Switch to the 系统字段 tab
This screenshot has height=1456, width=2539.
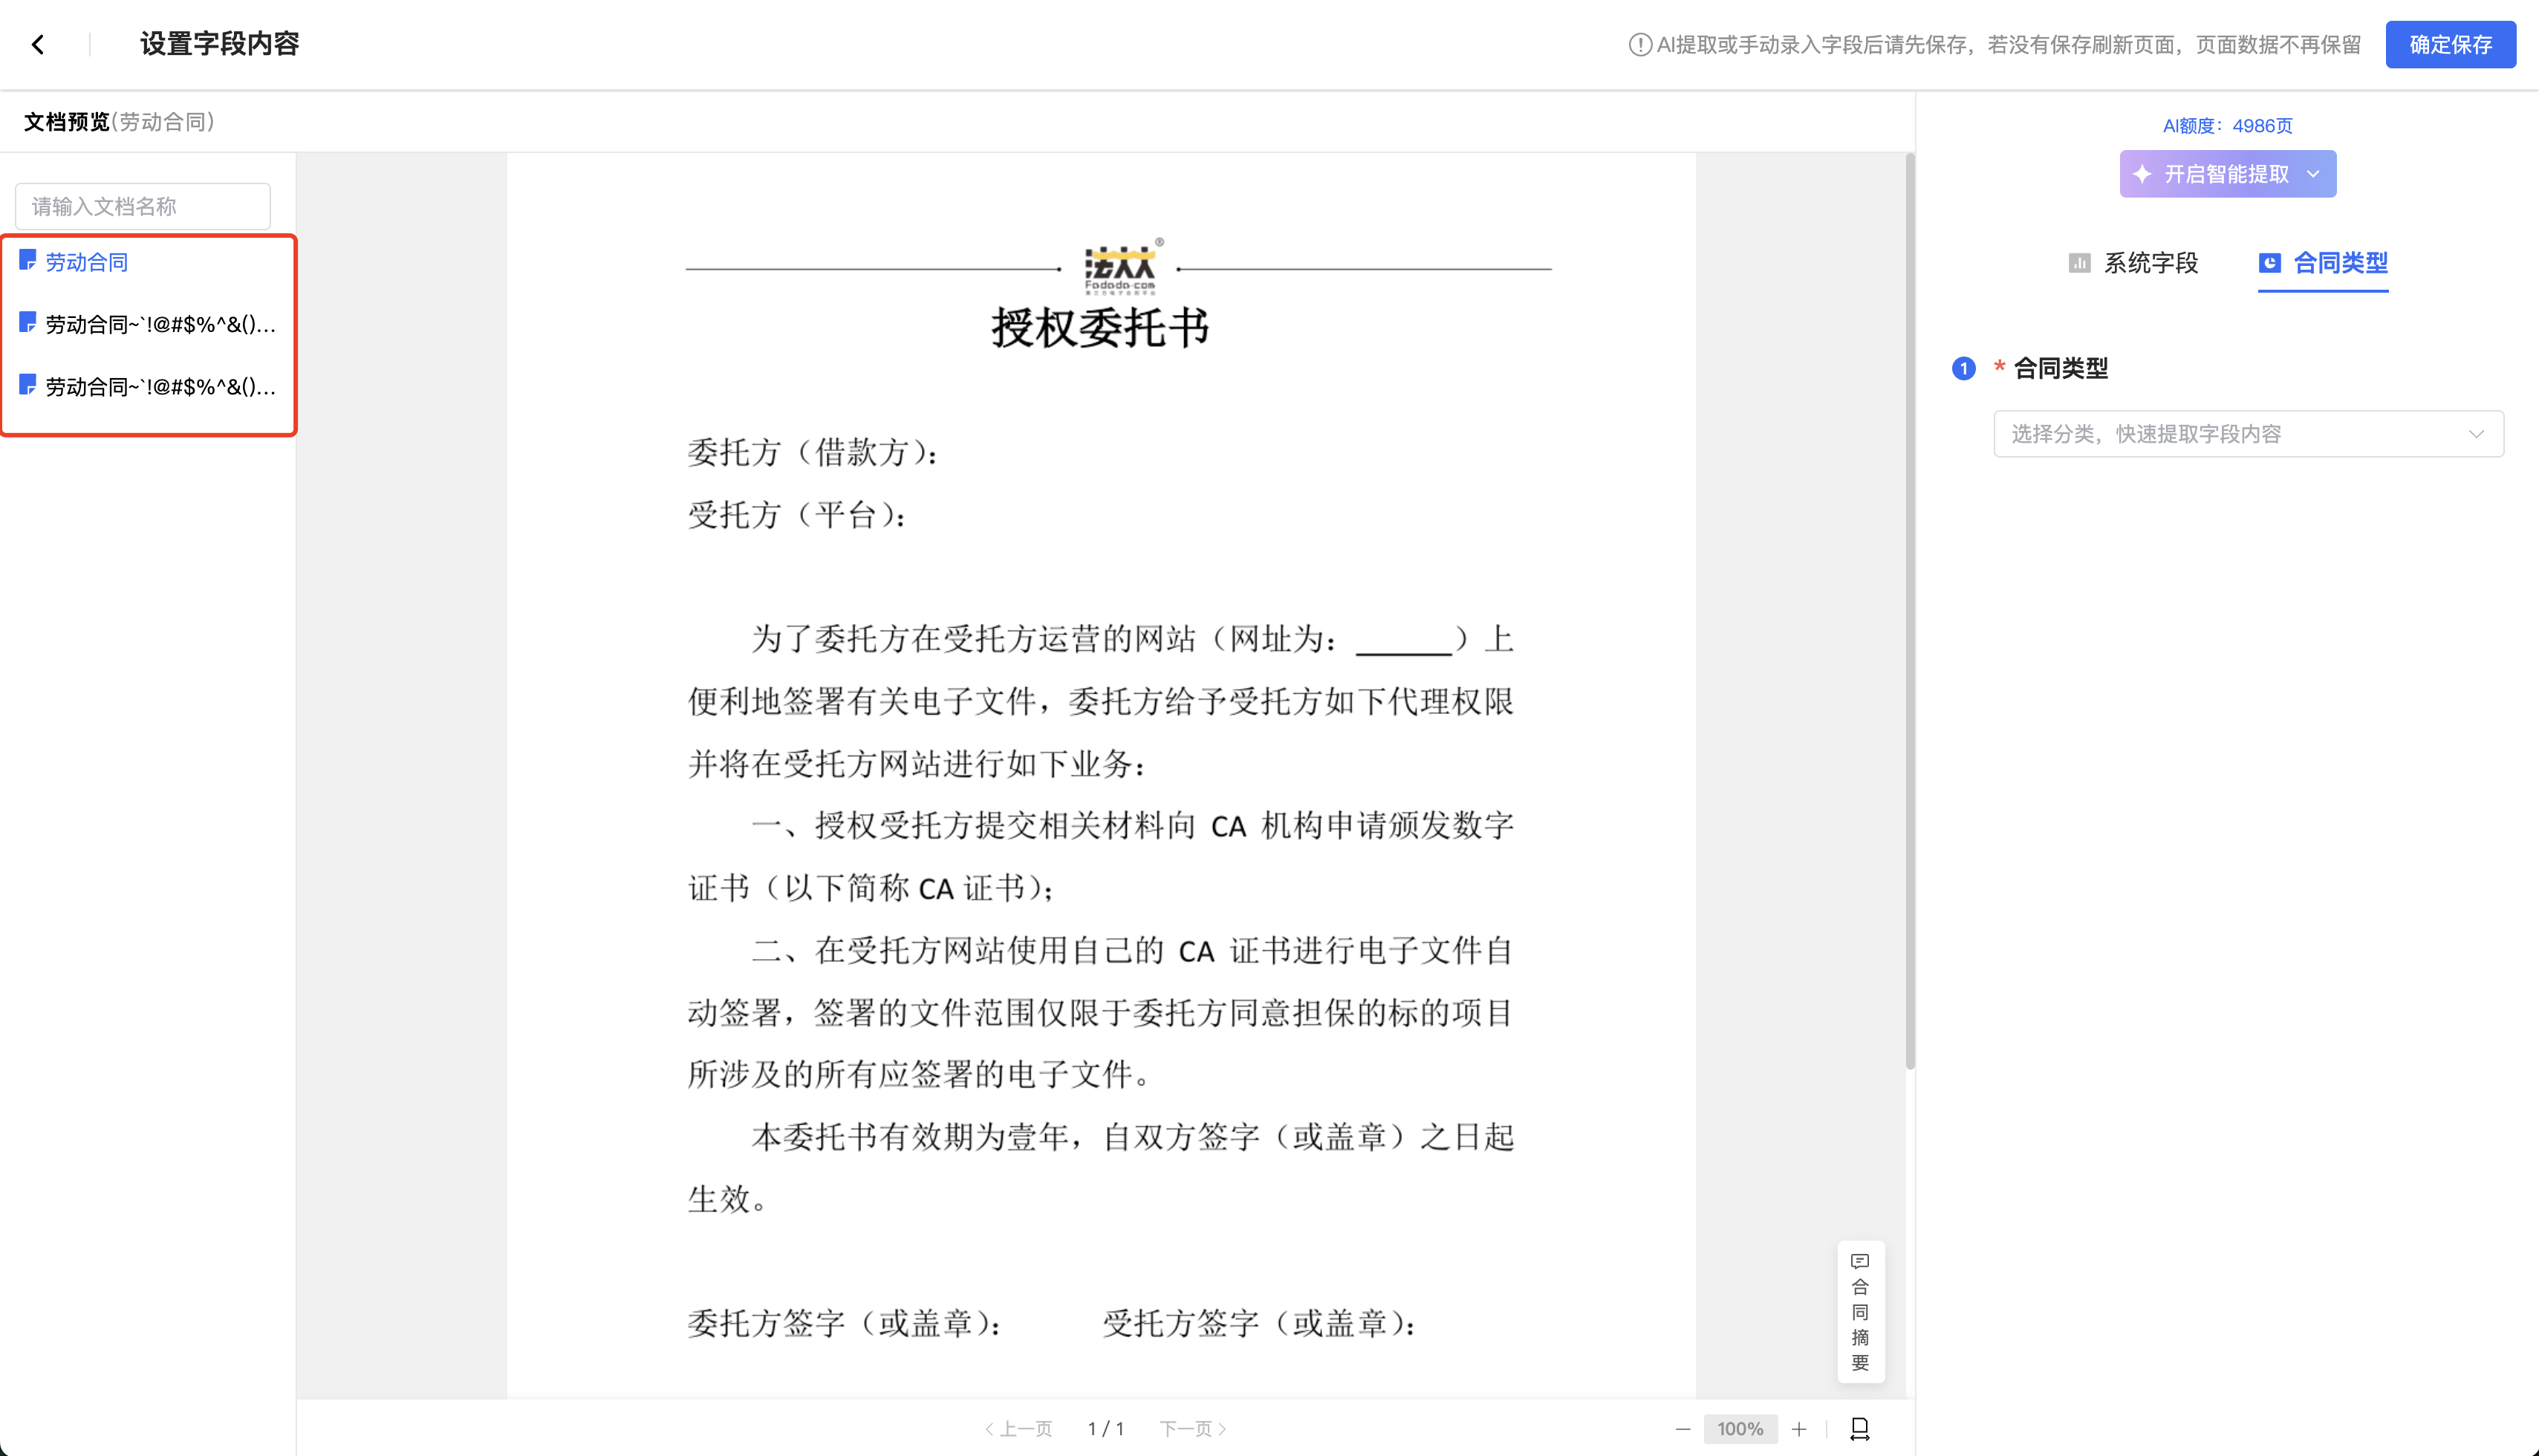(2134, 263)
